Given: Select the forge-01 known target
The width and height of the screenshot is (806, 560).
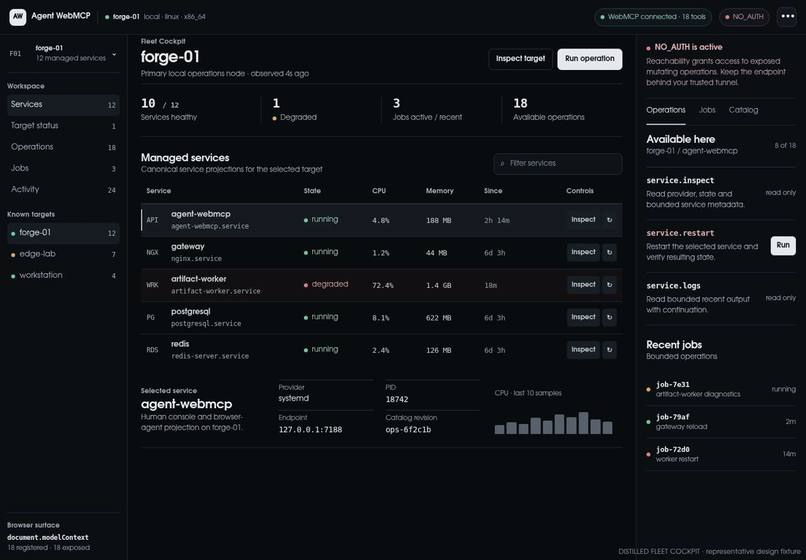Looking at the screenshot, I should pos(63,233).
